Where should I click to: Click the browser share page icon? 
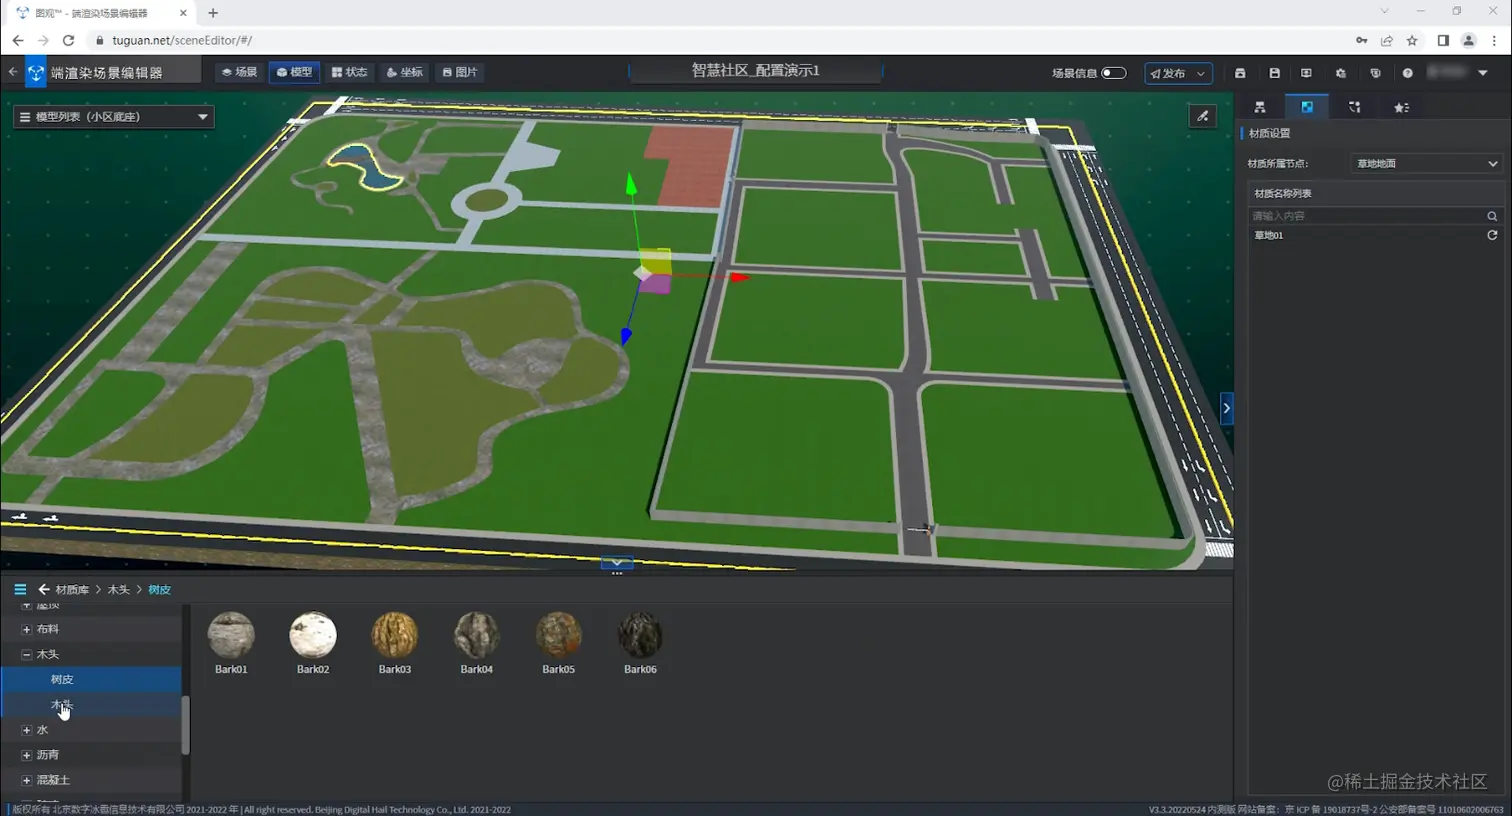1387,40
